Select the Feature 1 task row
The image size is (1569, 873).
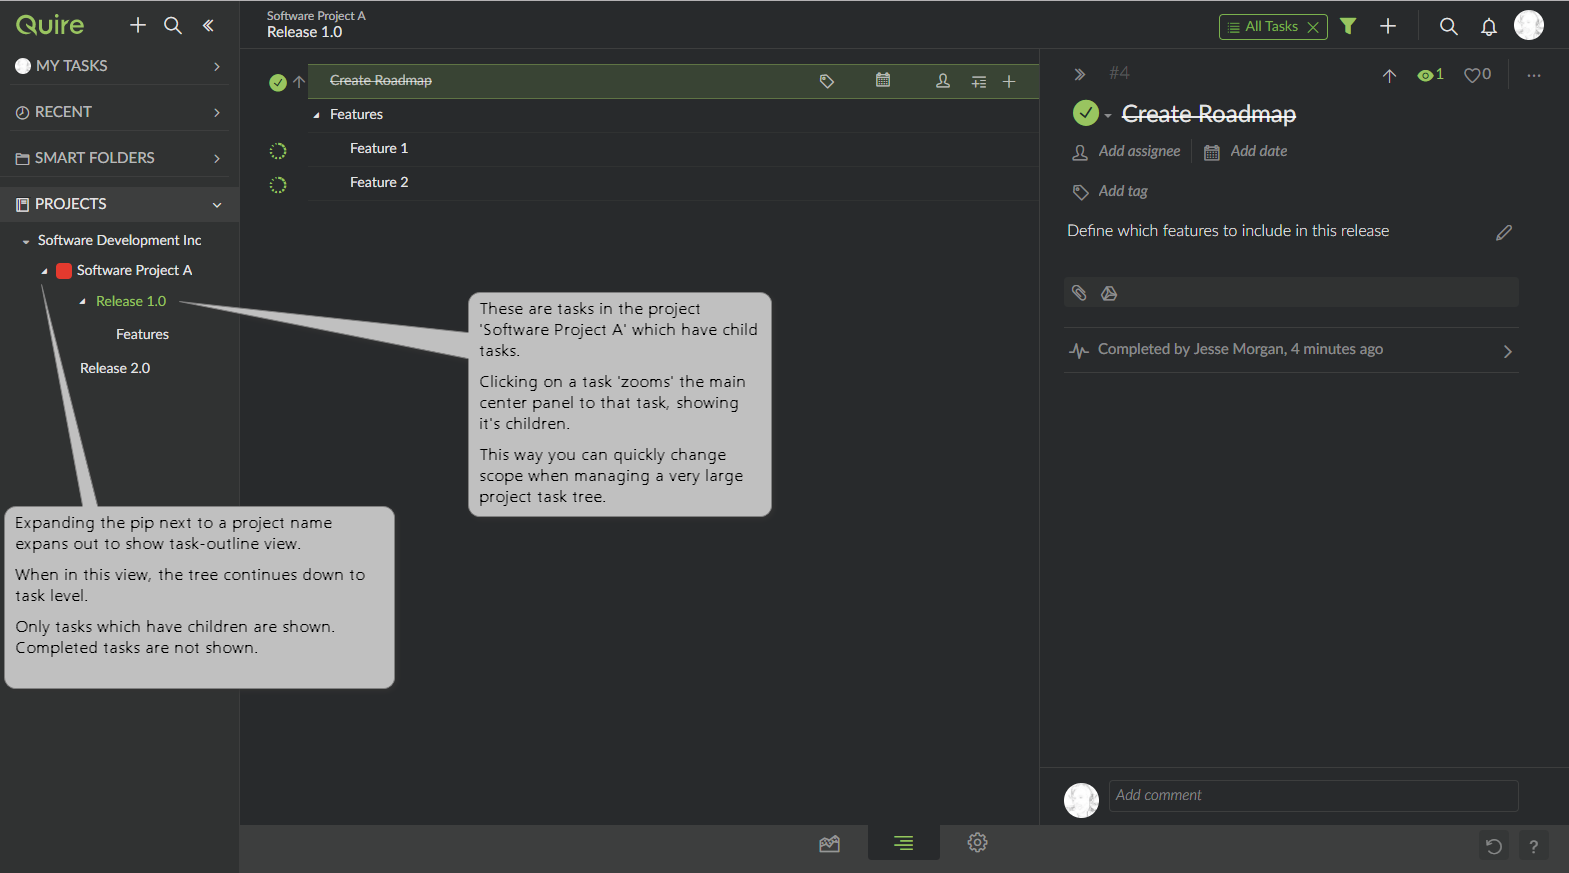pos(673,149)
